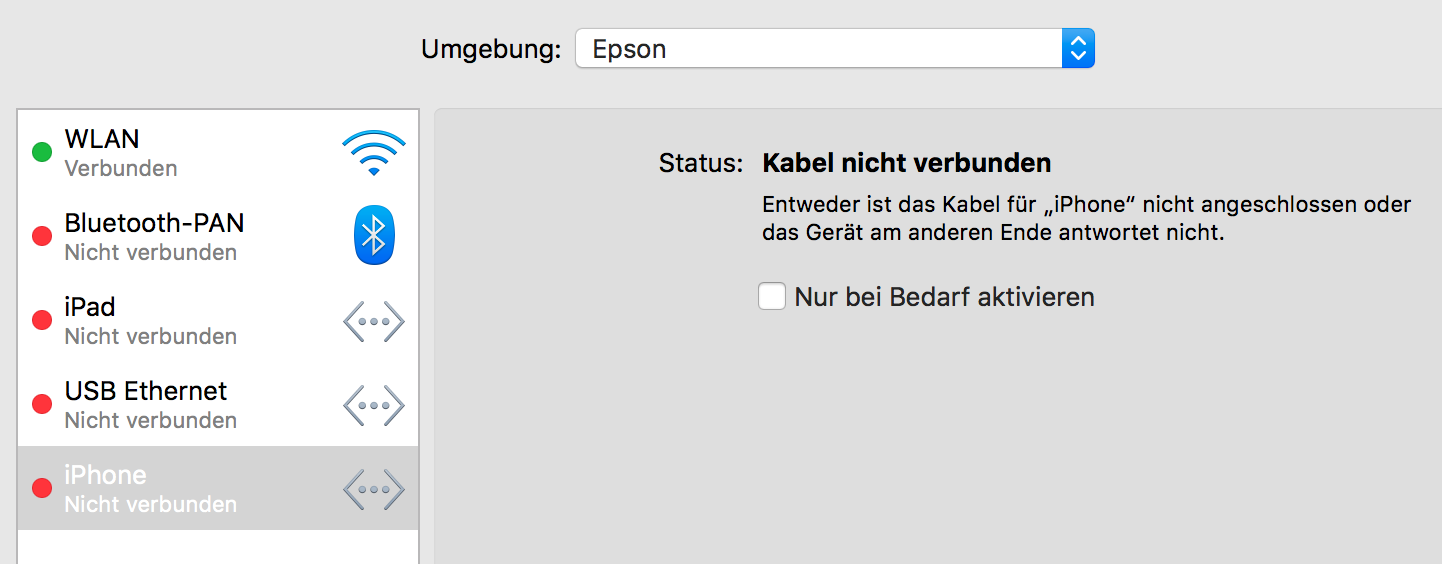This screenshot has width=1442, height=564.
Task: Click the red status dot next to iPhone
Action: [42, 489]
